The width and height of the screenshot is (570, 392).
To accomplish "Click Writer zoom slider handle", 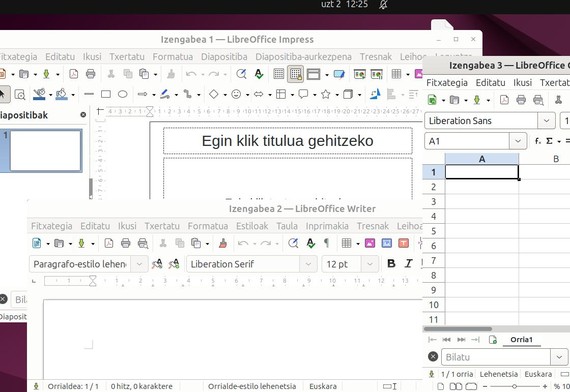I will point(514,387).
